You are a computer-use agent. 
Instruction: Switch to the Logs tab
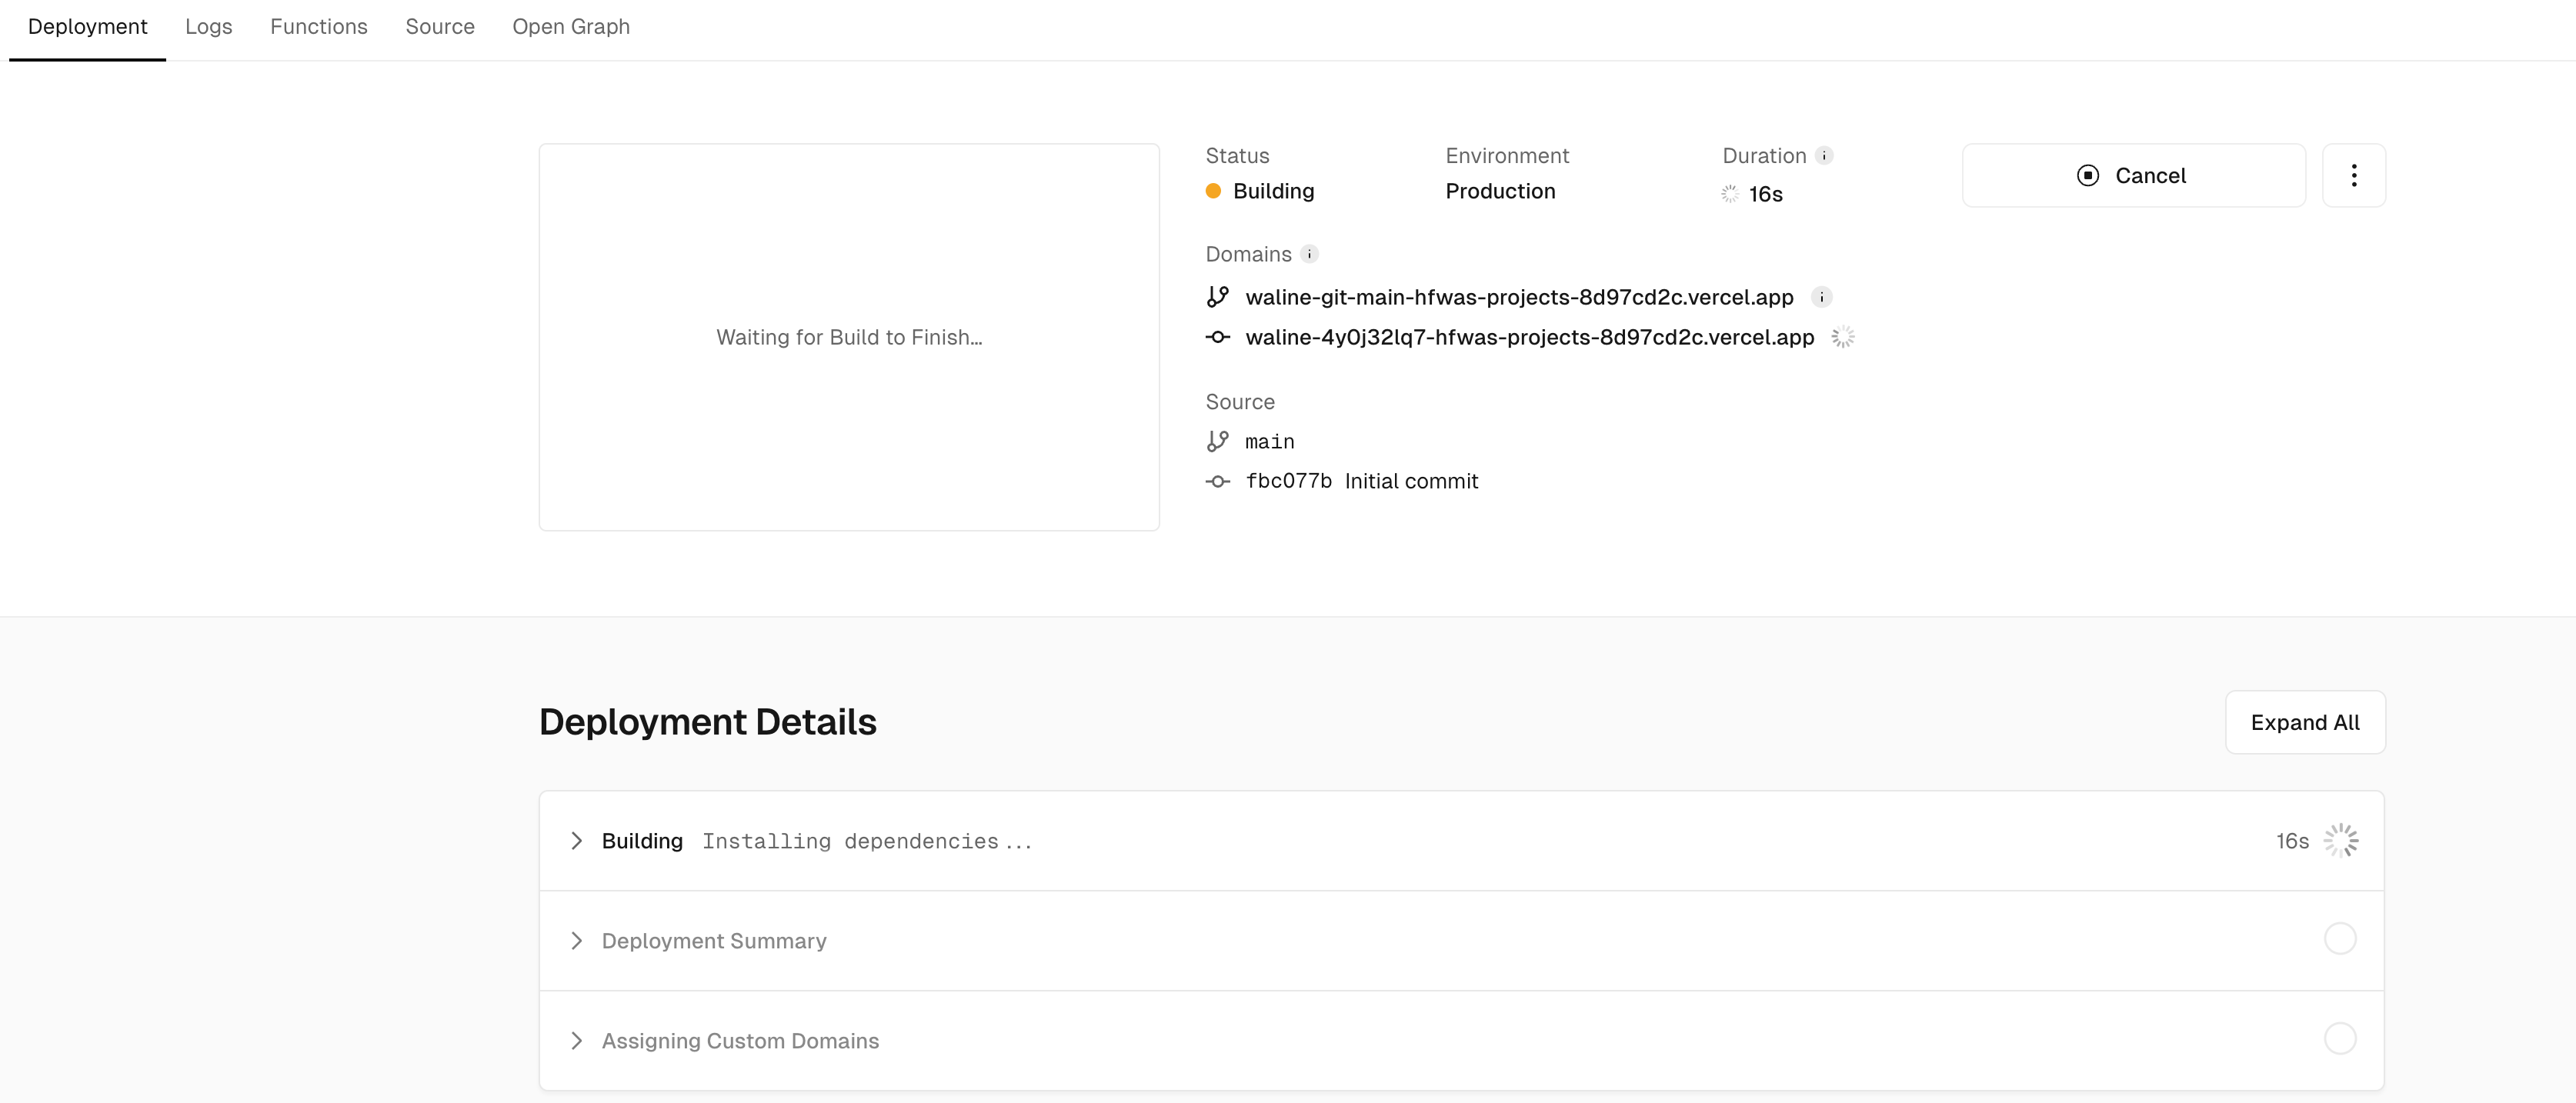(208, 27)
